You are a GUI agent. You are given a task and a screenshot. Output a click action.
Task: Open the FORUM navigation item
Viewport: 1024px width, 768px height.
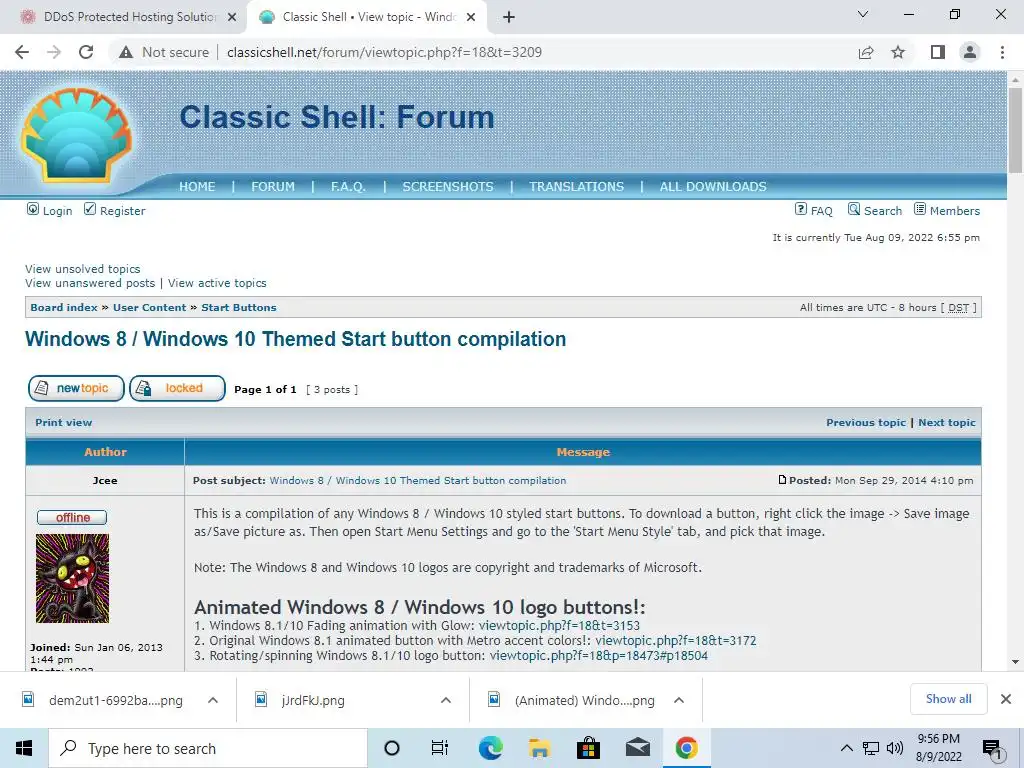tap(273, 187)
